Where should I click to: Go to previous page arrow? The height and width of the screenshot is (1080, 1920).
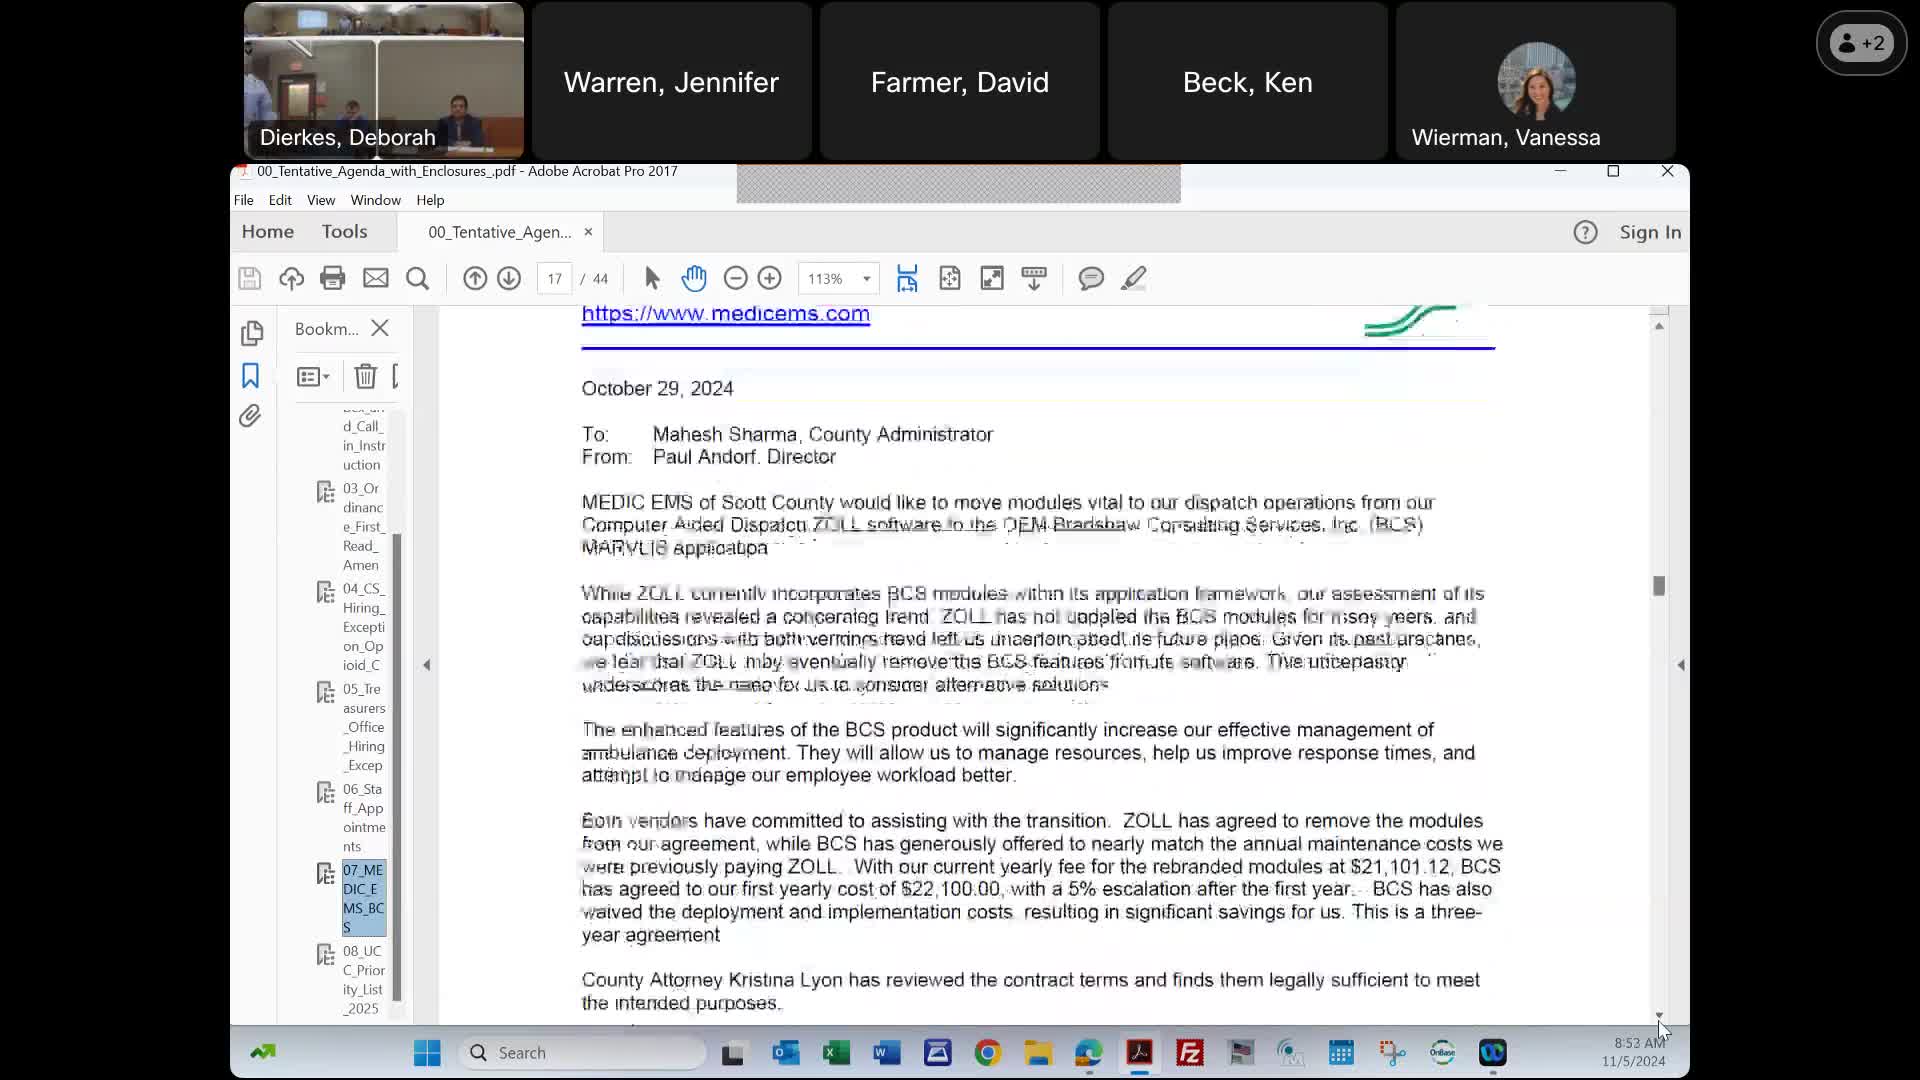475,279
